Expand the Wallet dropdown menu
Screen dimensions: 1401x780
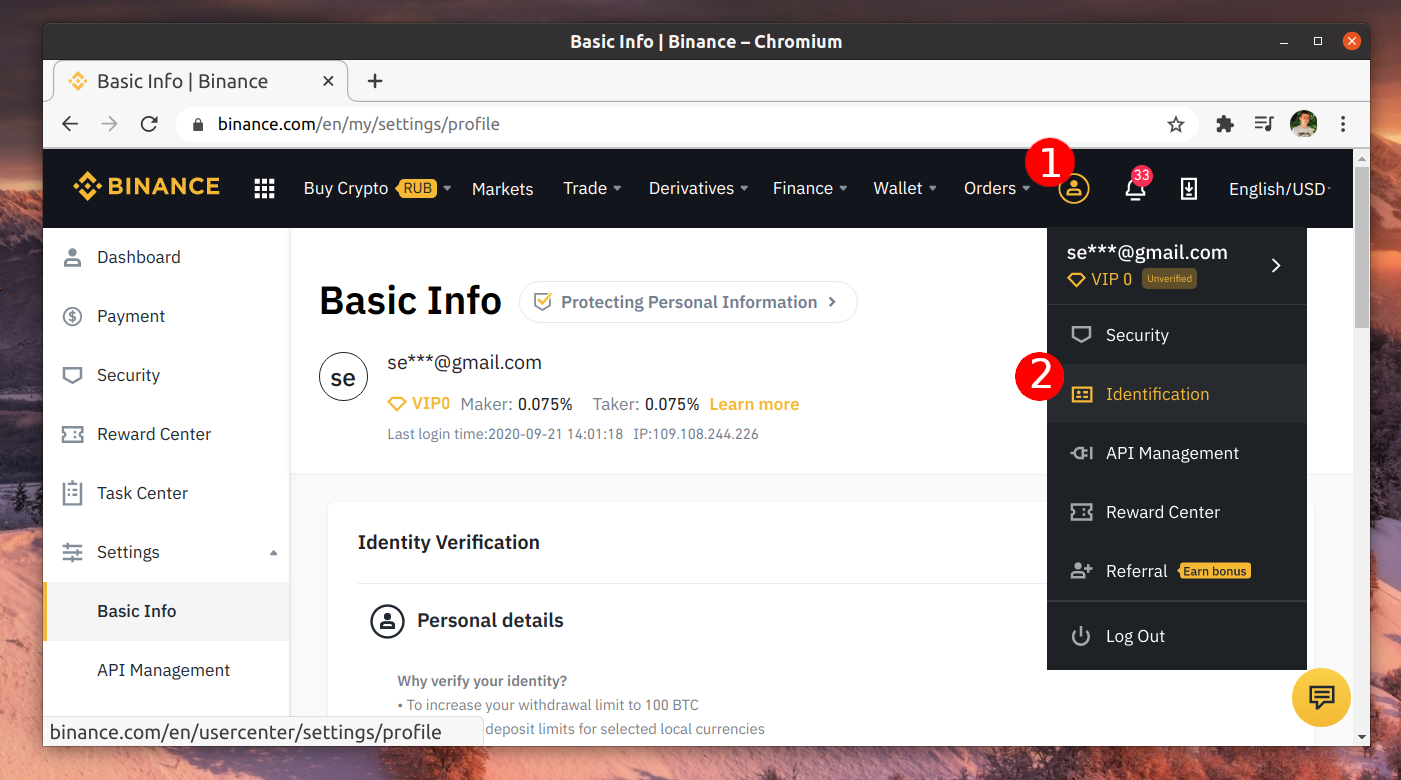905,188
